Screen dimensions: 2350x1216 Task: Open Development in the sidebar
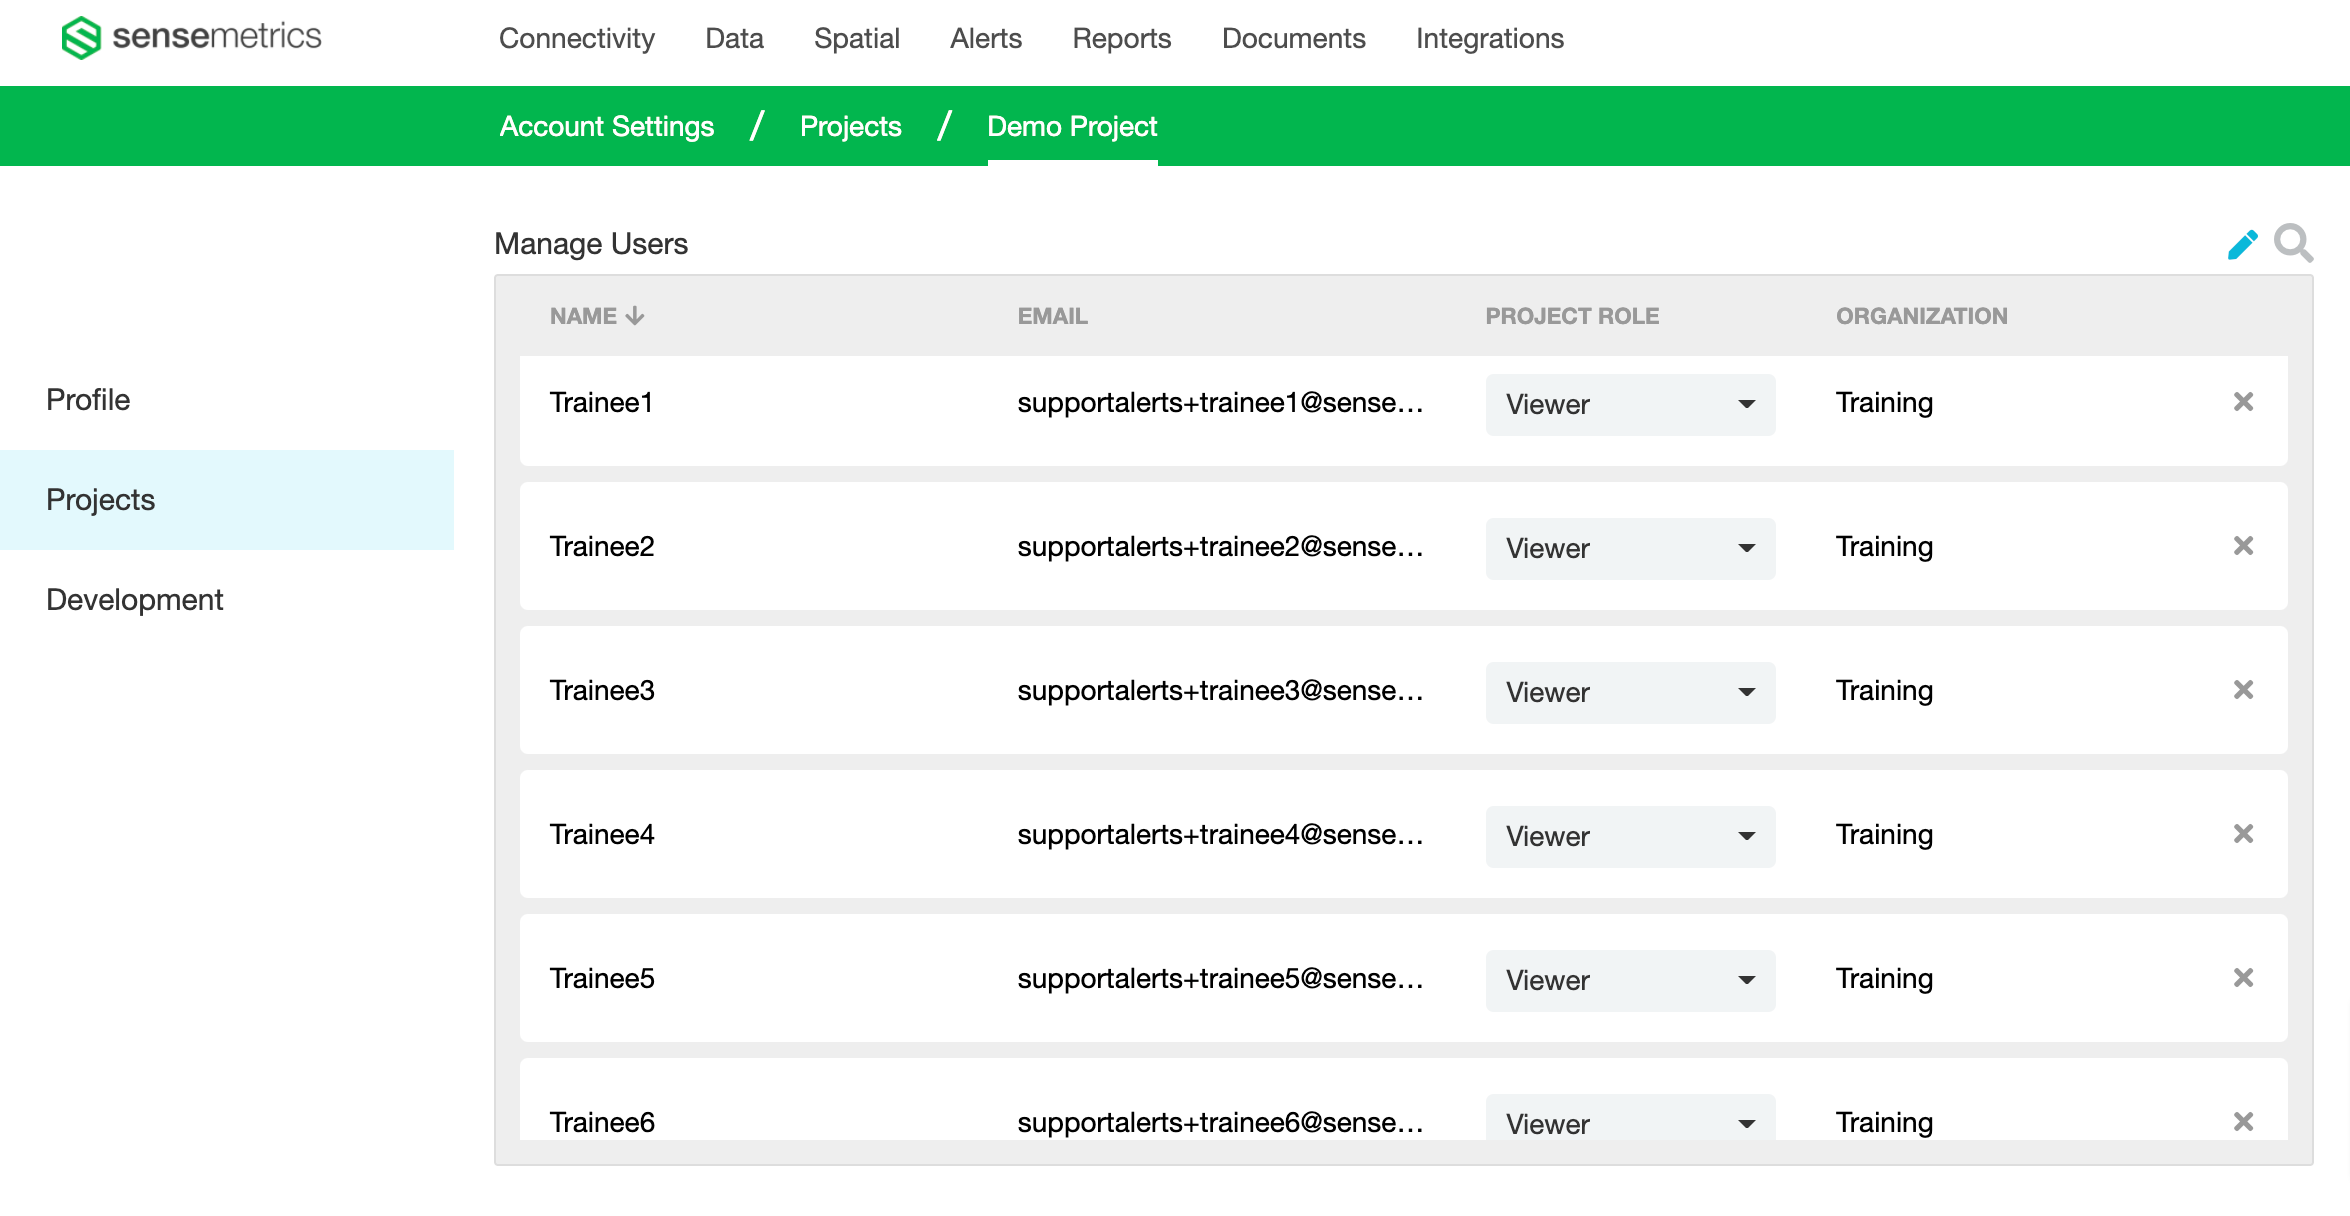[135, 599]
